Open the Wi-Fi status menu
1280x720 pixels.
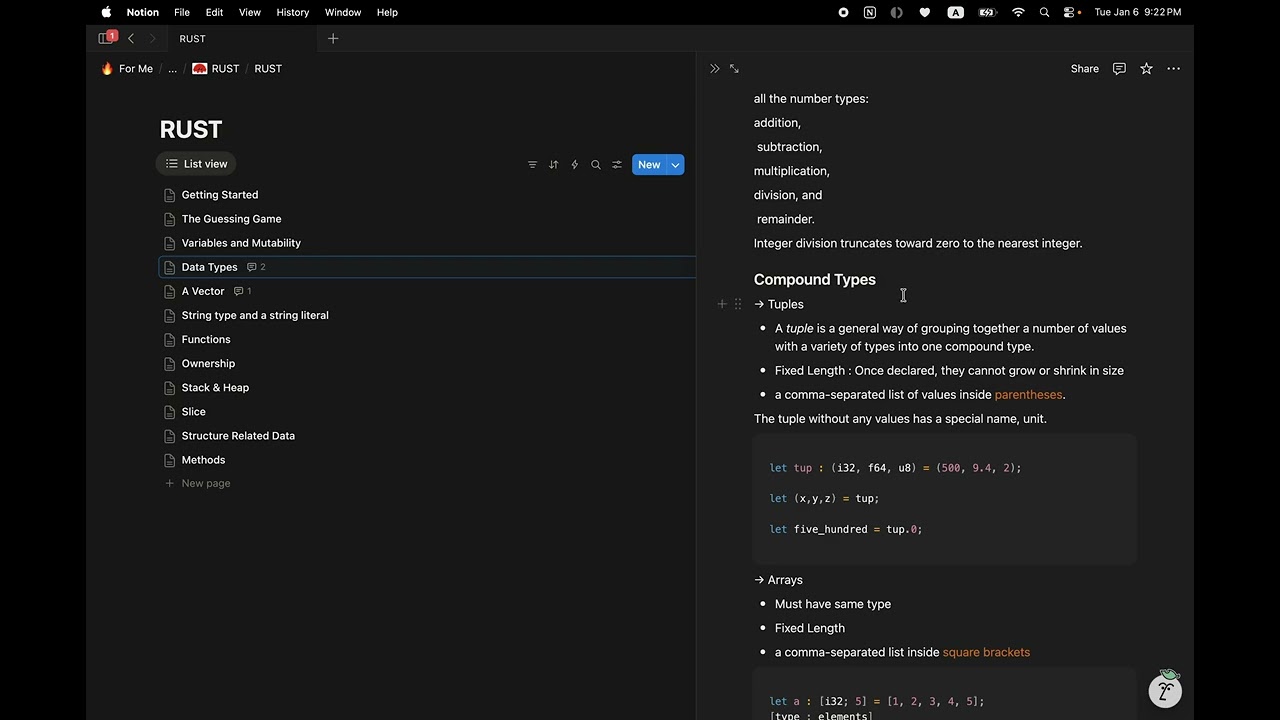coord(1018,12)
